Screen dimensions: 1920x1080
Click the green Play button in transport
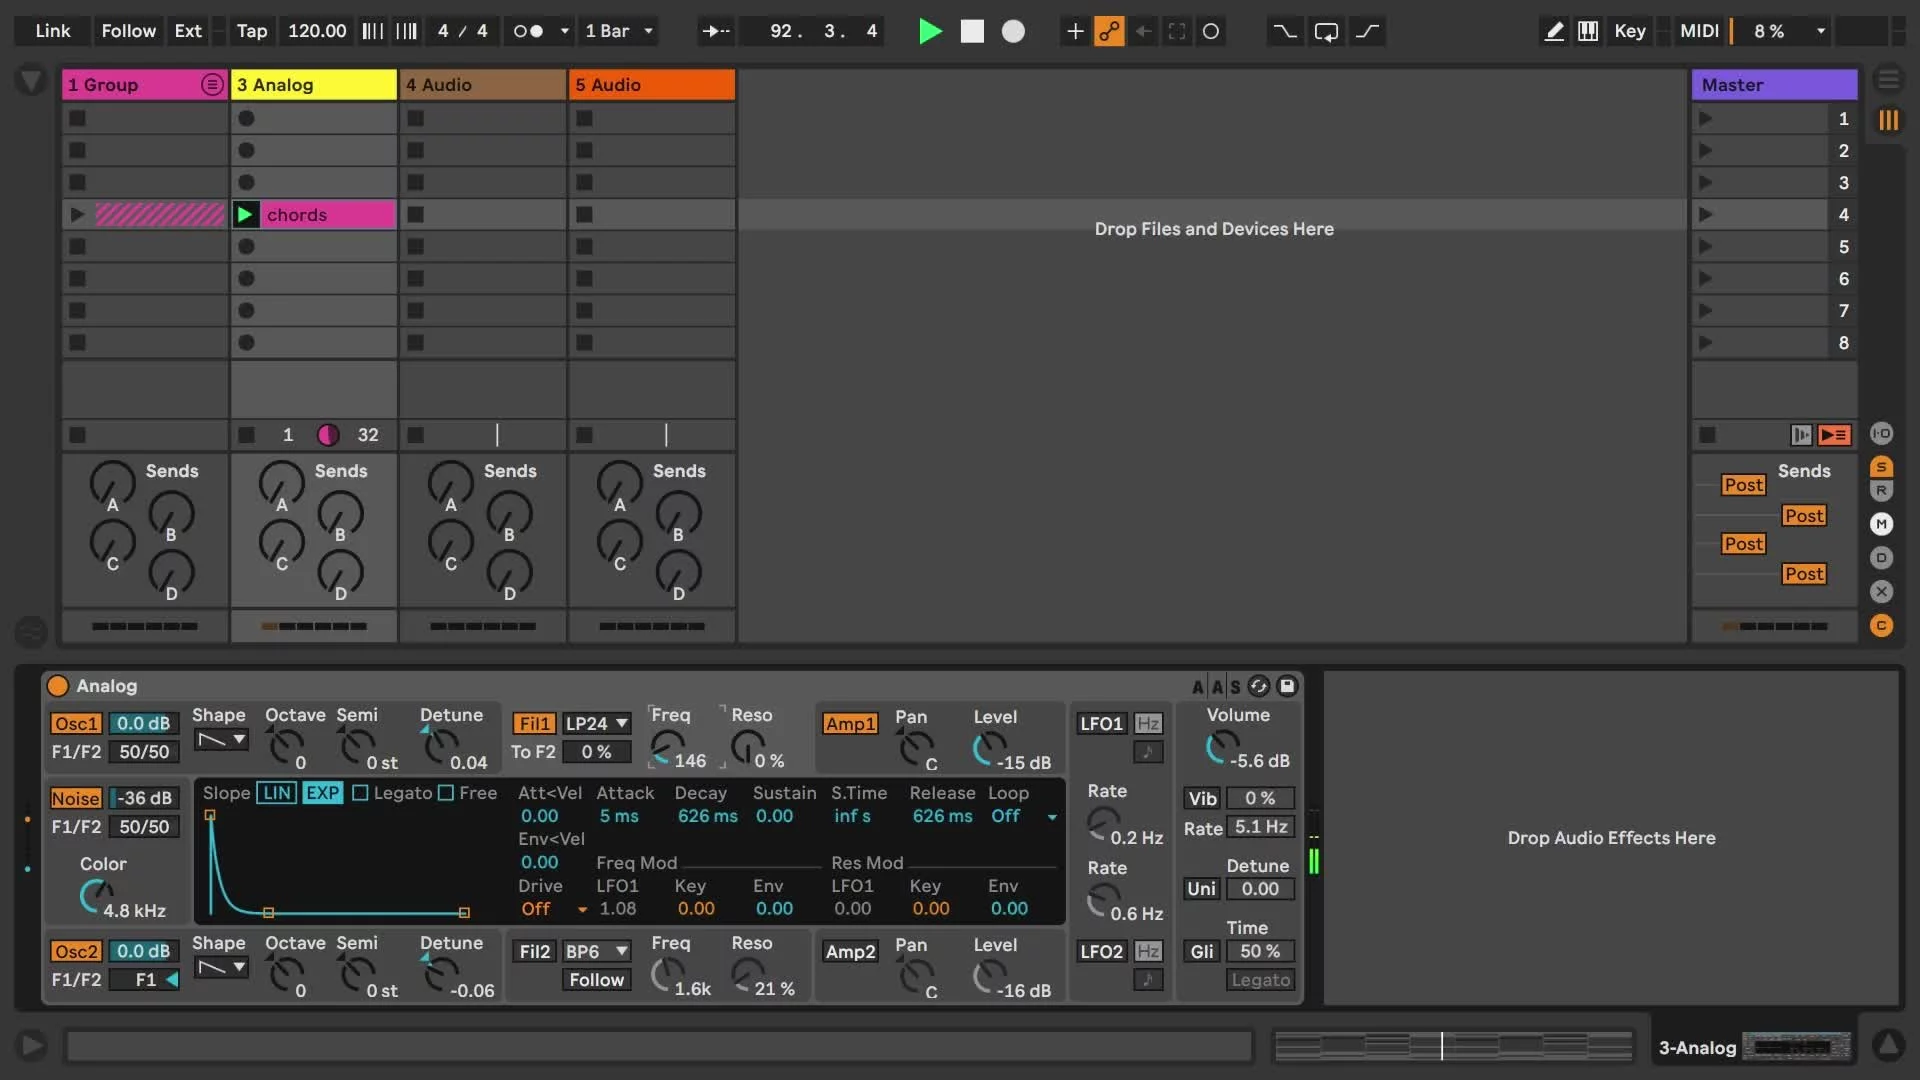(929, 31)
